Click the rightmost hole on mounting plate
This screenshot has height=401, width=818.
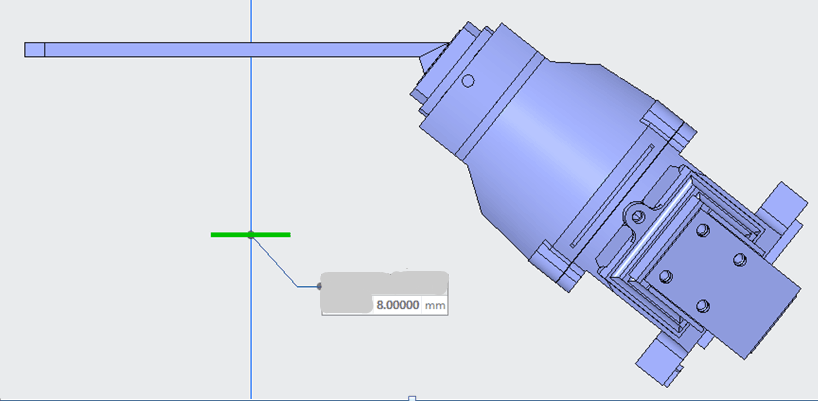coord(739,260)
